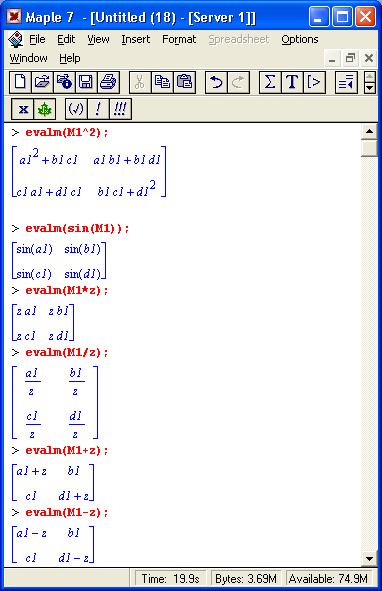This screenshot has height=591, width=382.
Task: Click the toolbar scroll-down arrow
Action: 370,88
